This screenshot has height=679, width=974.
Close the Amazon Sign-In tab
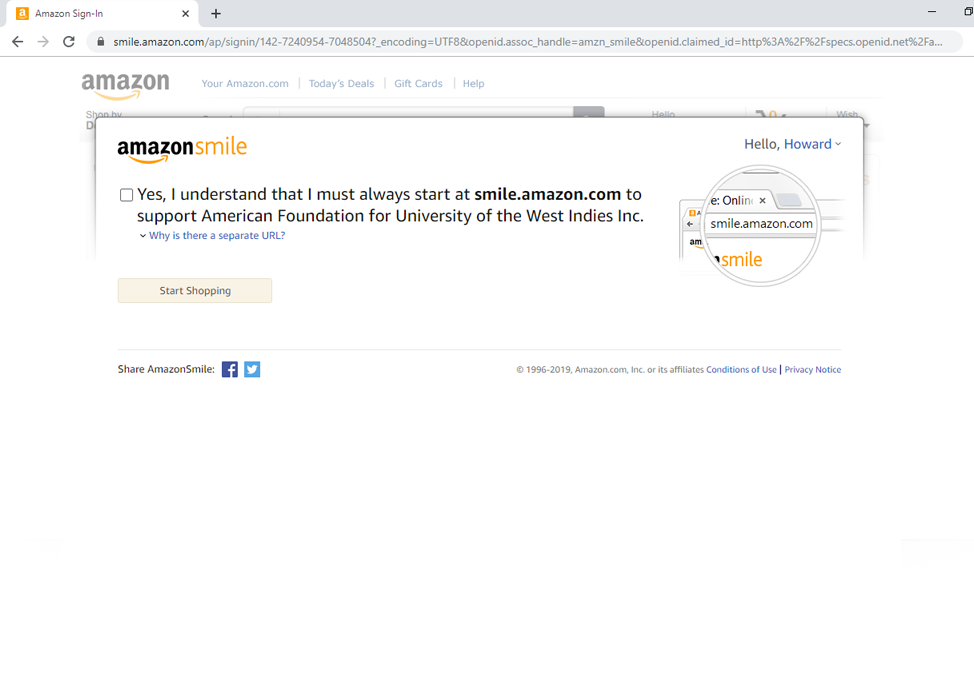(185, 14)
